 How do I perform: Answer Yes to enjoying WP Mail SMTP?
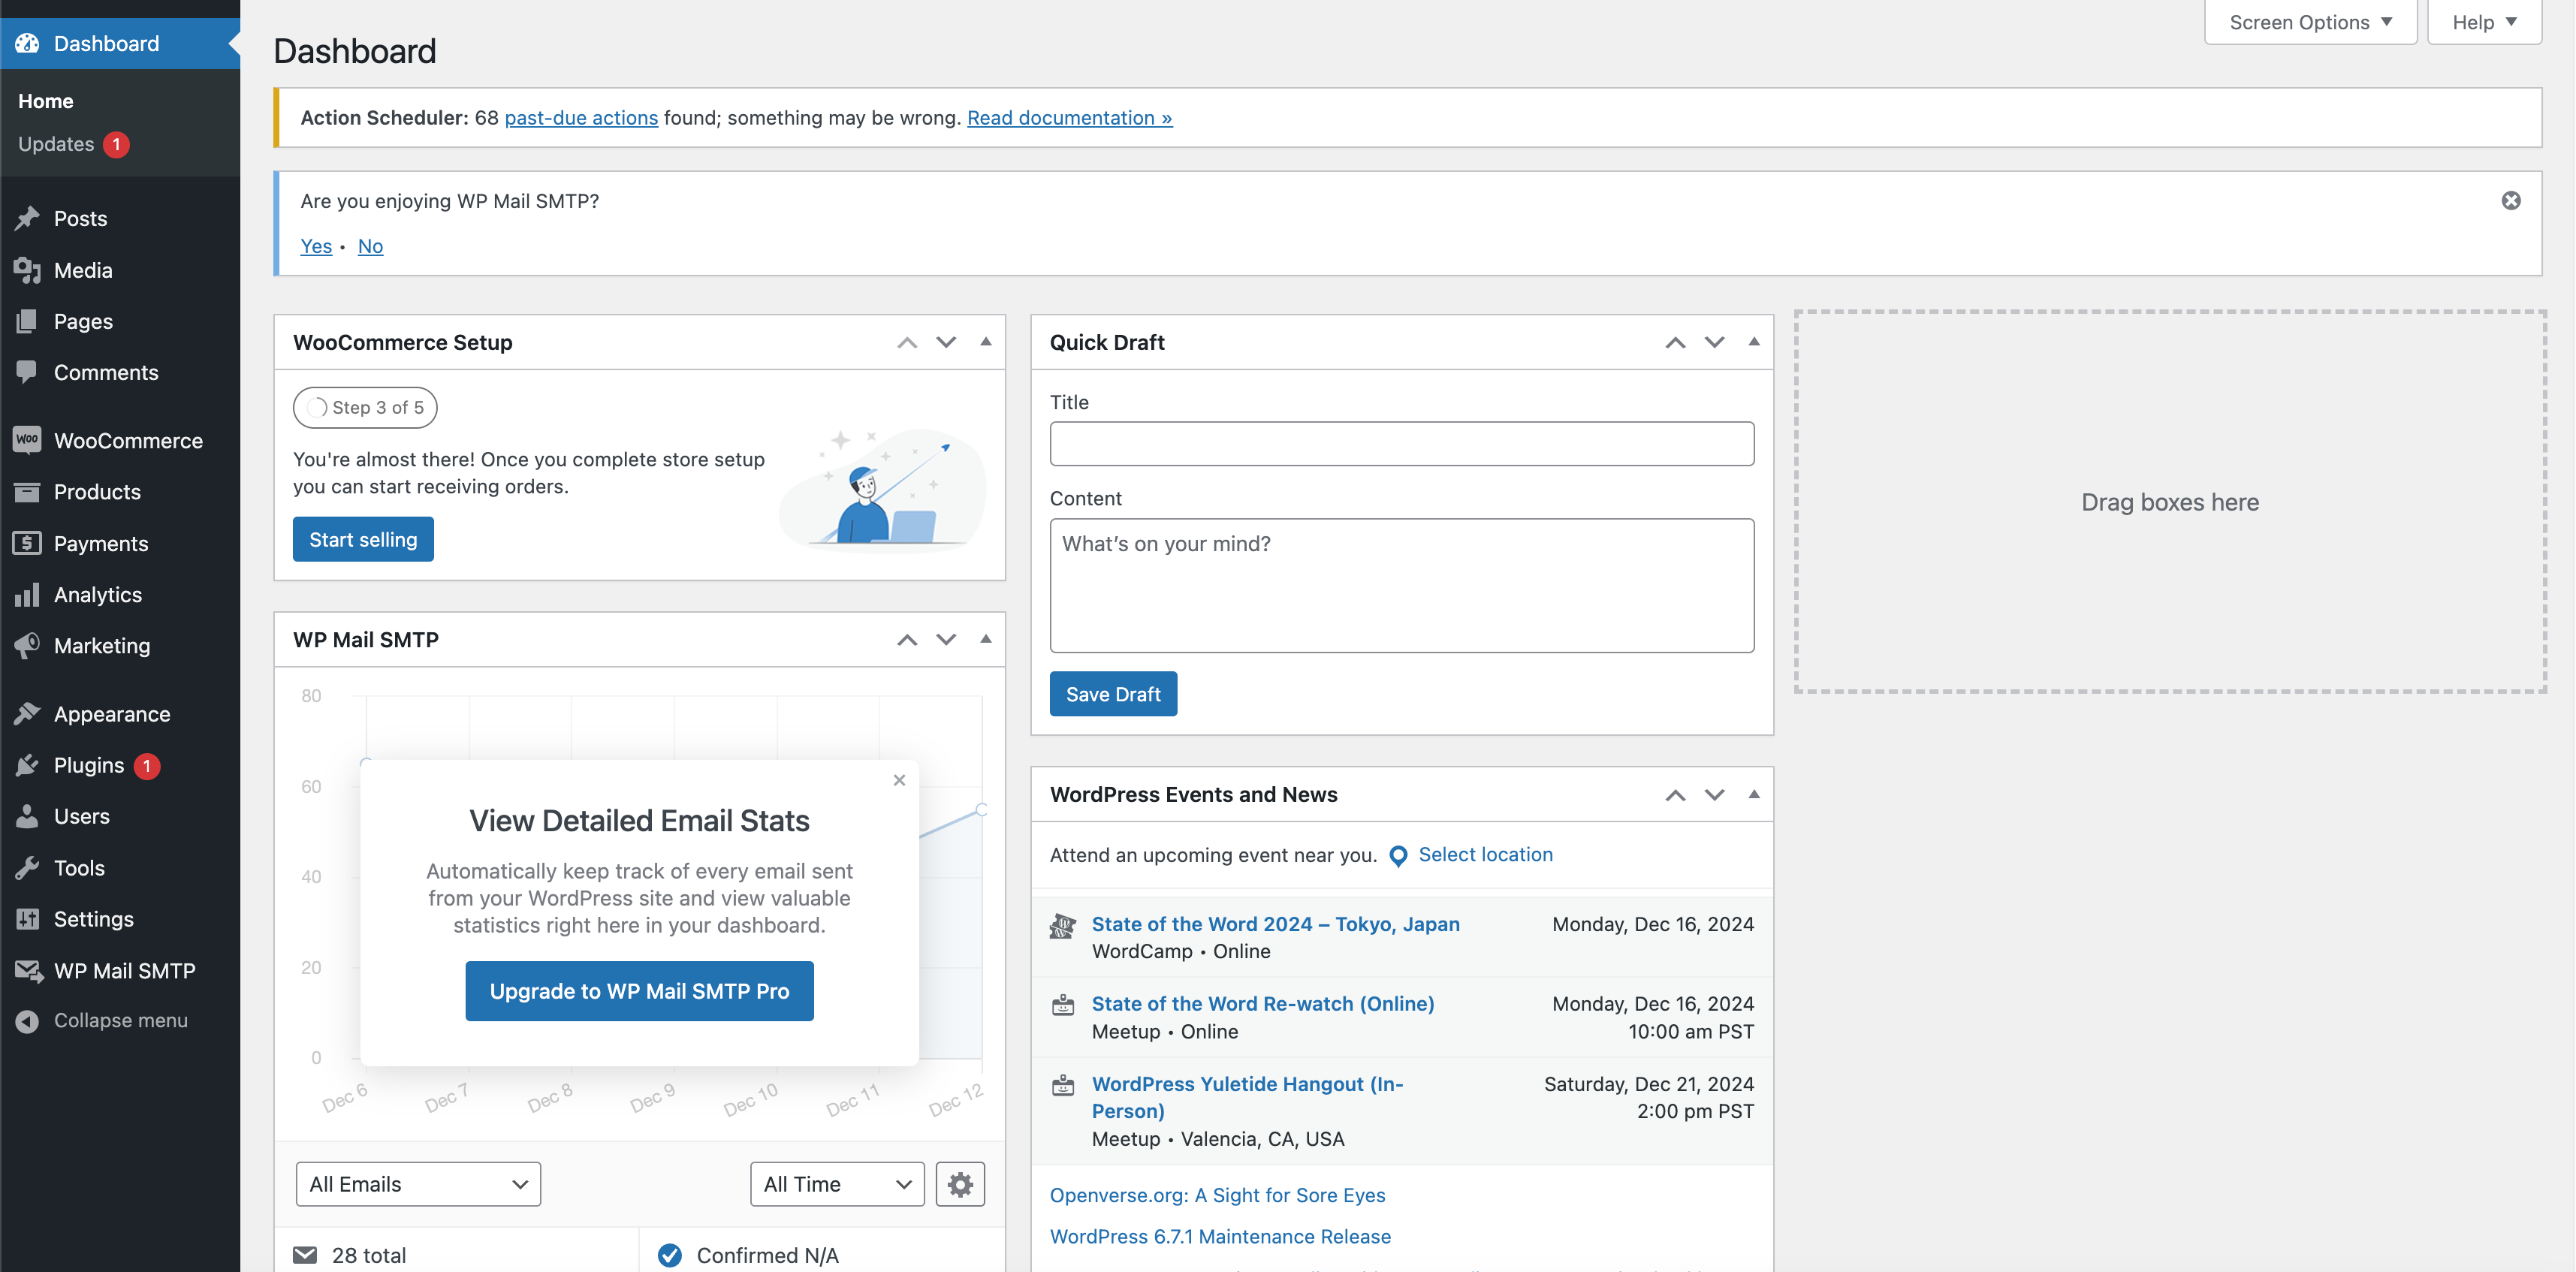point(316,246)
